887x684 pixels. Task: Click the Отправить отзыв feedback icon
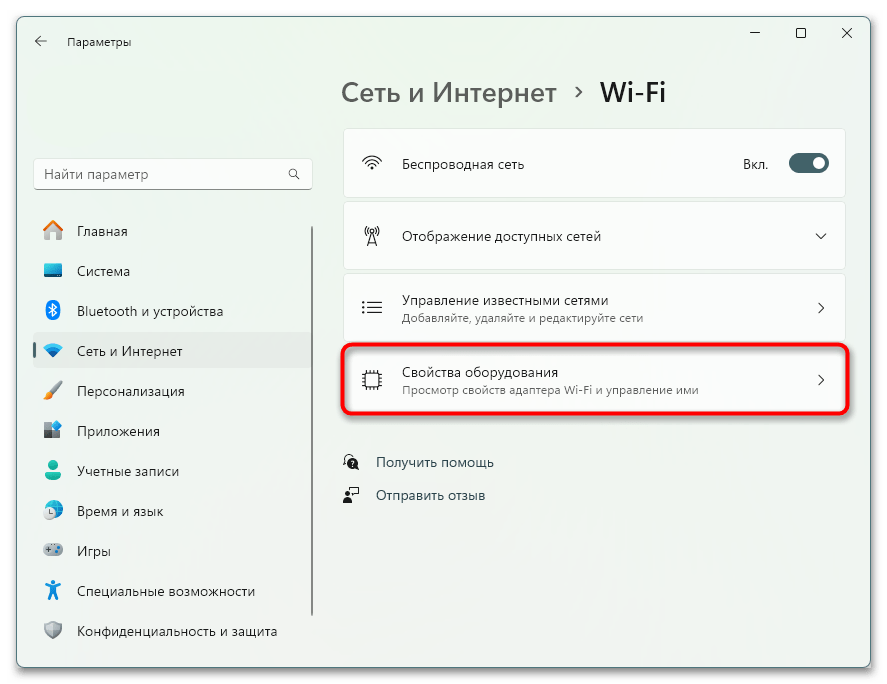point(351,495)
